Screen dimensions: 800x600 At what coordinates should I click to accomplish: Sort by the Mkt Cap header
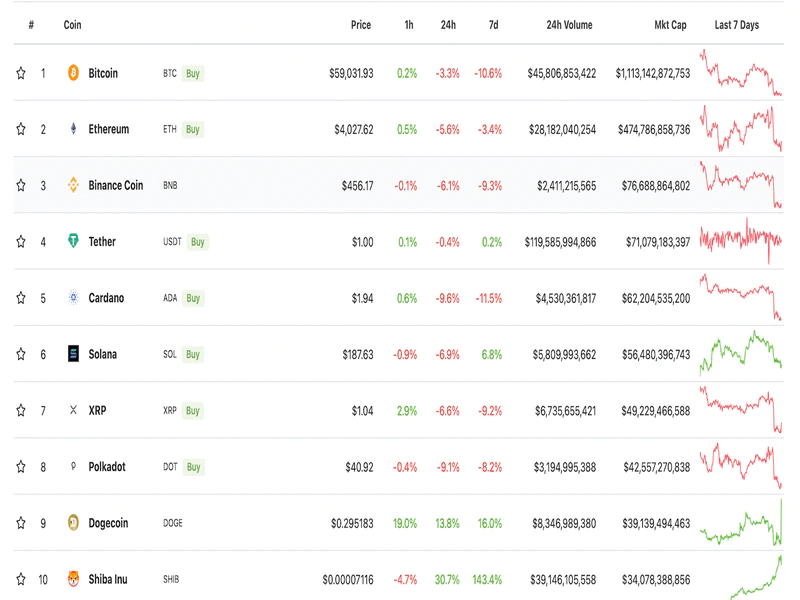[x=670, y=25]
